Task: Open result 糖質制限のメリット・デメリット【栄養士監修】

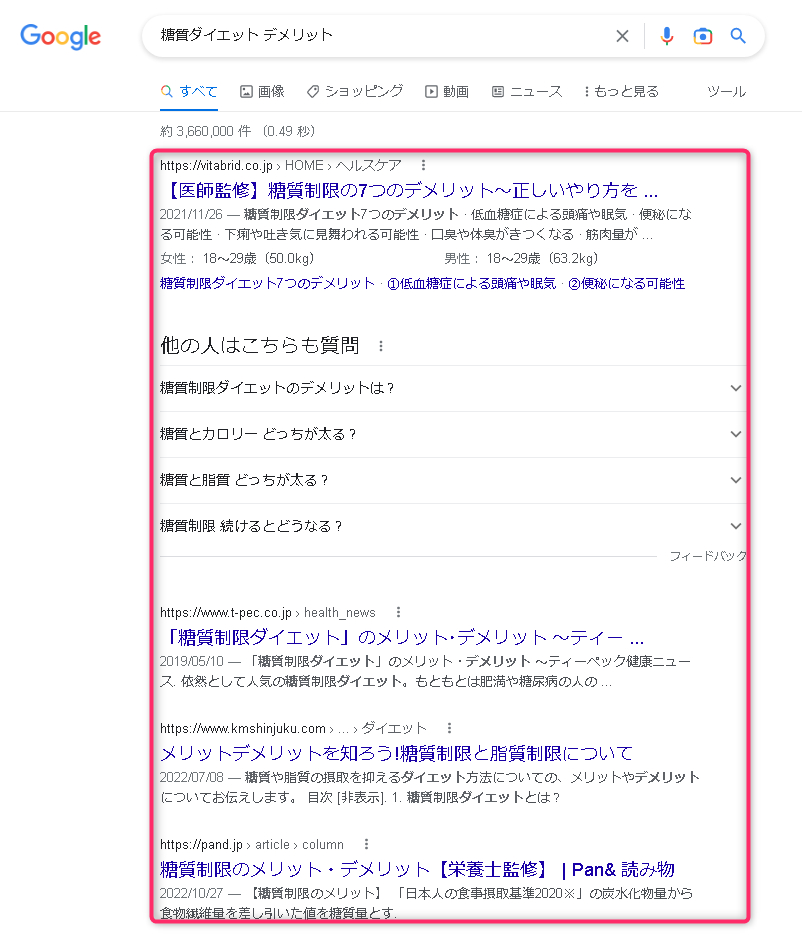Action: click(417, 870)
